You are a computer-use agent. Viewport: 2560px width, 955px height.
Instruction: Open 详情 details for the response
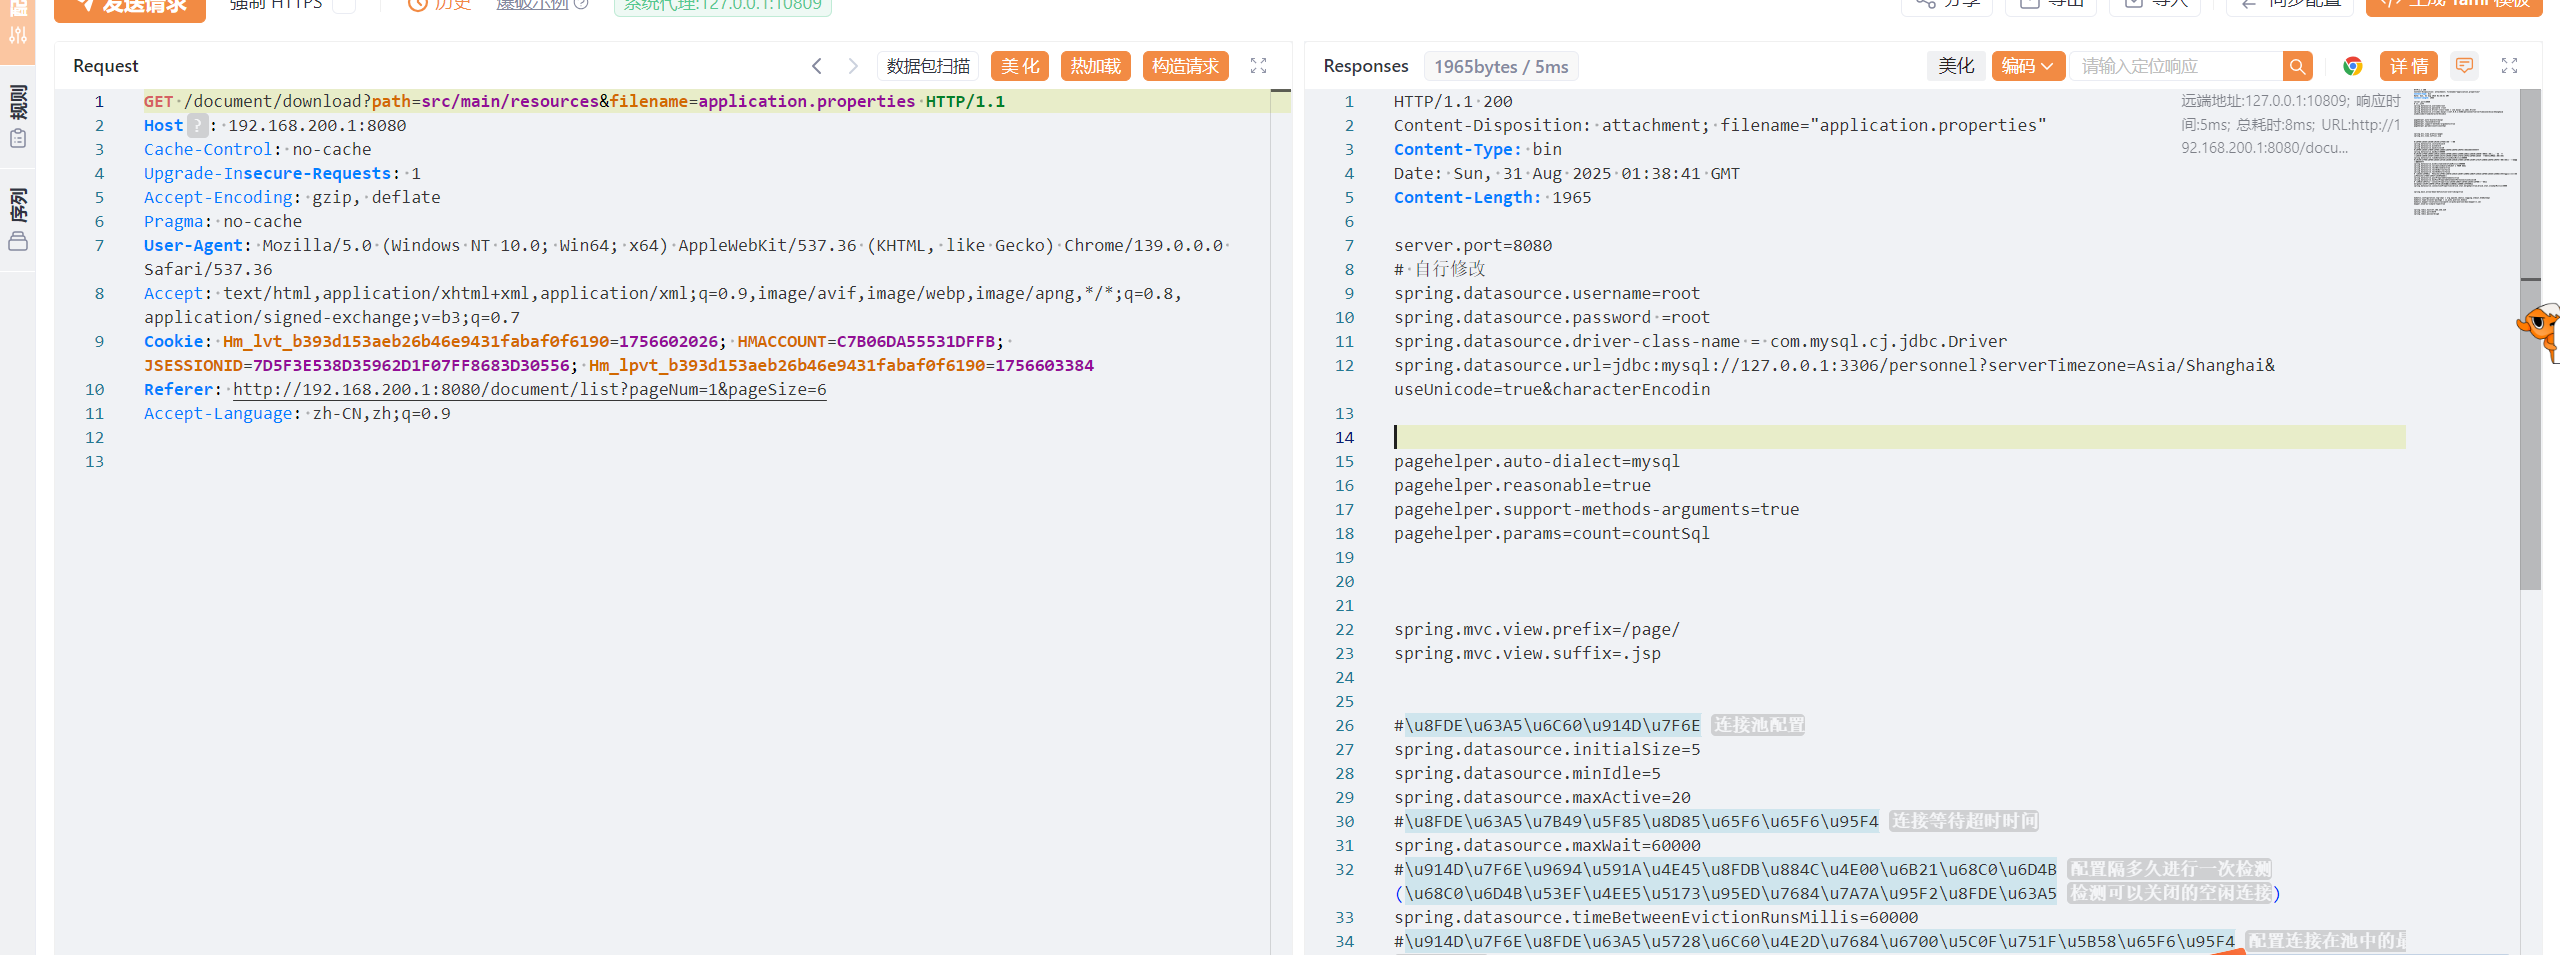tap(2408, 66)
